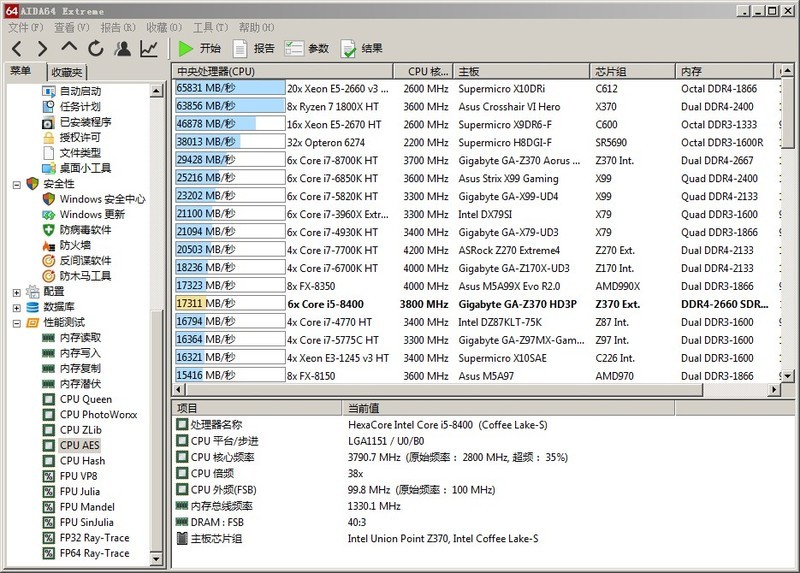Viewport: 800px width, 573px height.
Task: Select FP64 Ray-Trace in the tree
Action: [x=94, y=553]
